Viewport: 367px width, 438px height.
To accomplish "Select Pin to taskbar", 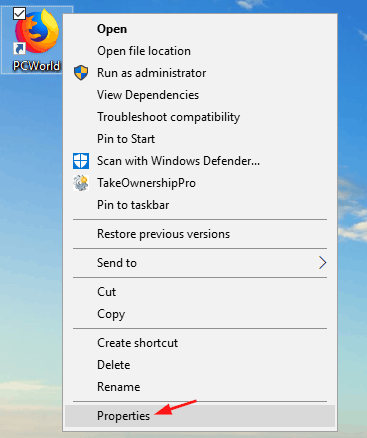I will pos(133,205).
